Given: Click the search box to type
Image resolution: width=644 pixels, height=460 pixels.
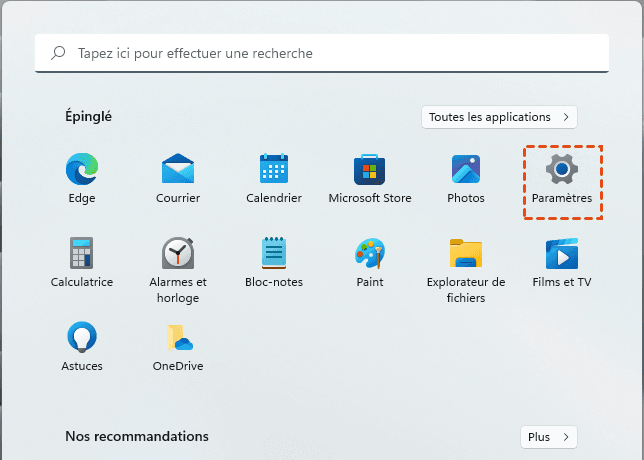Looking at the screenshot, I should (x=330, y=53).
